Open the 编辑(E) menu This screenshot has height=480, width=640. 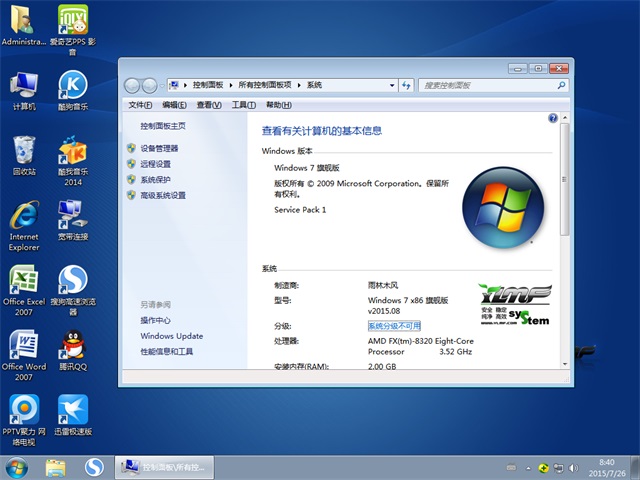click(174, 105)
